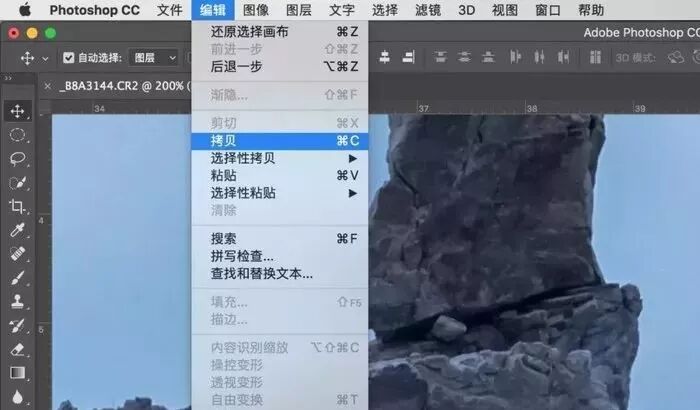Close the 编辑 menu from menu bar
Image resolution: width=700 pixels, height=410 pixels.
(x=213, y=10)
